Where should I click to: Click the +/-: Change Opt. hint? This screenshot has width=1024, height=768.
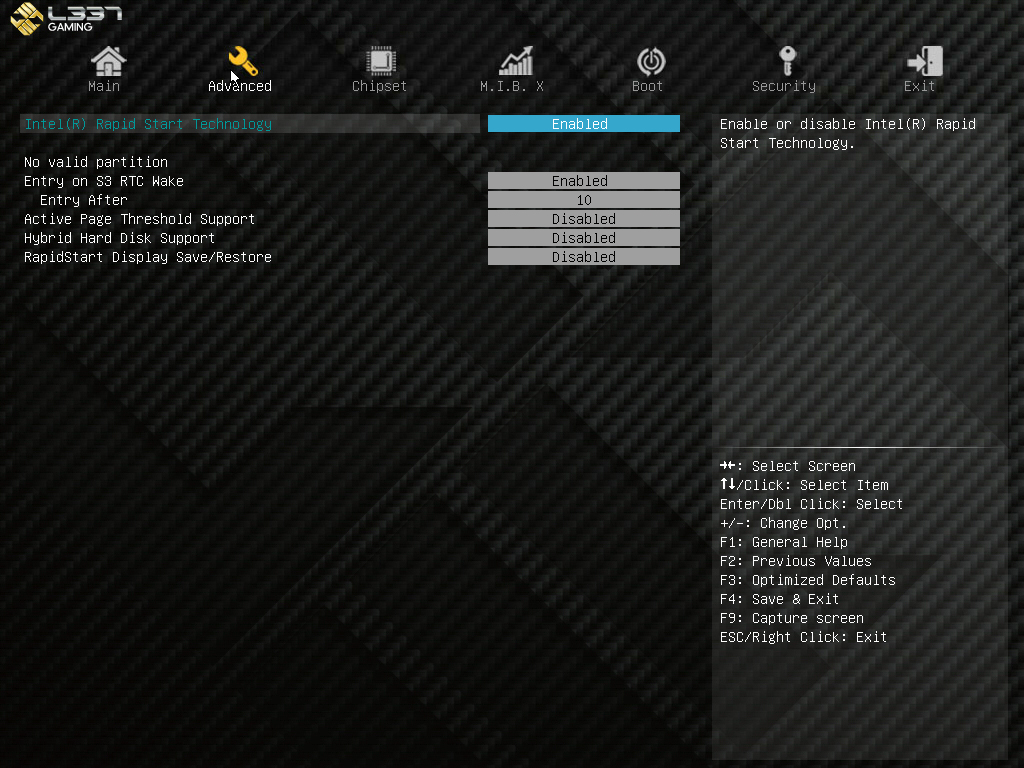click(783, 523)
